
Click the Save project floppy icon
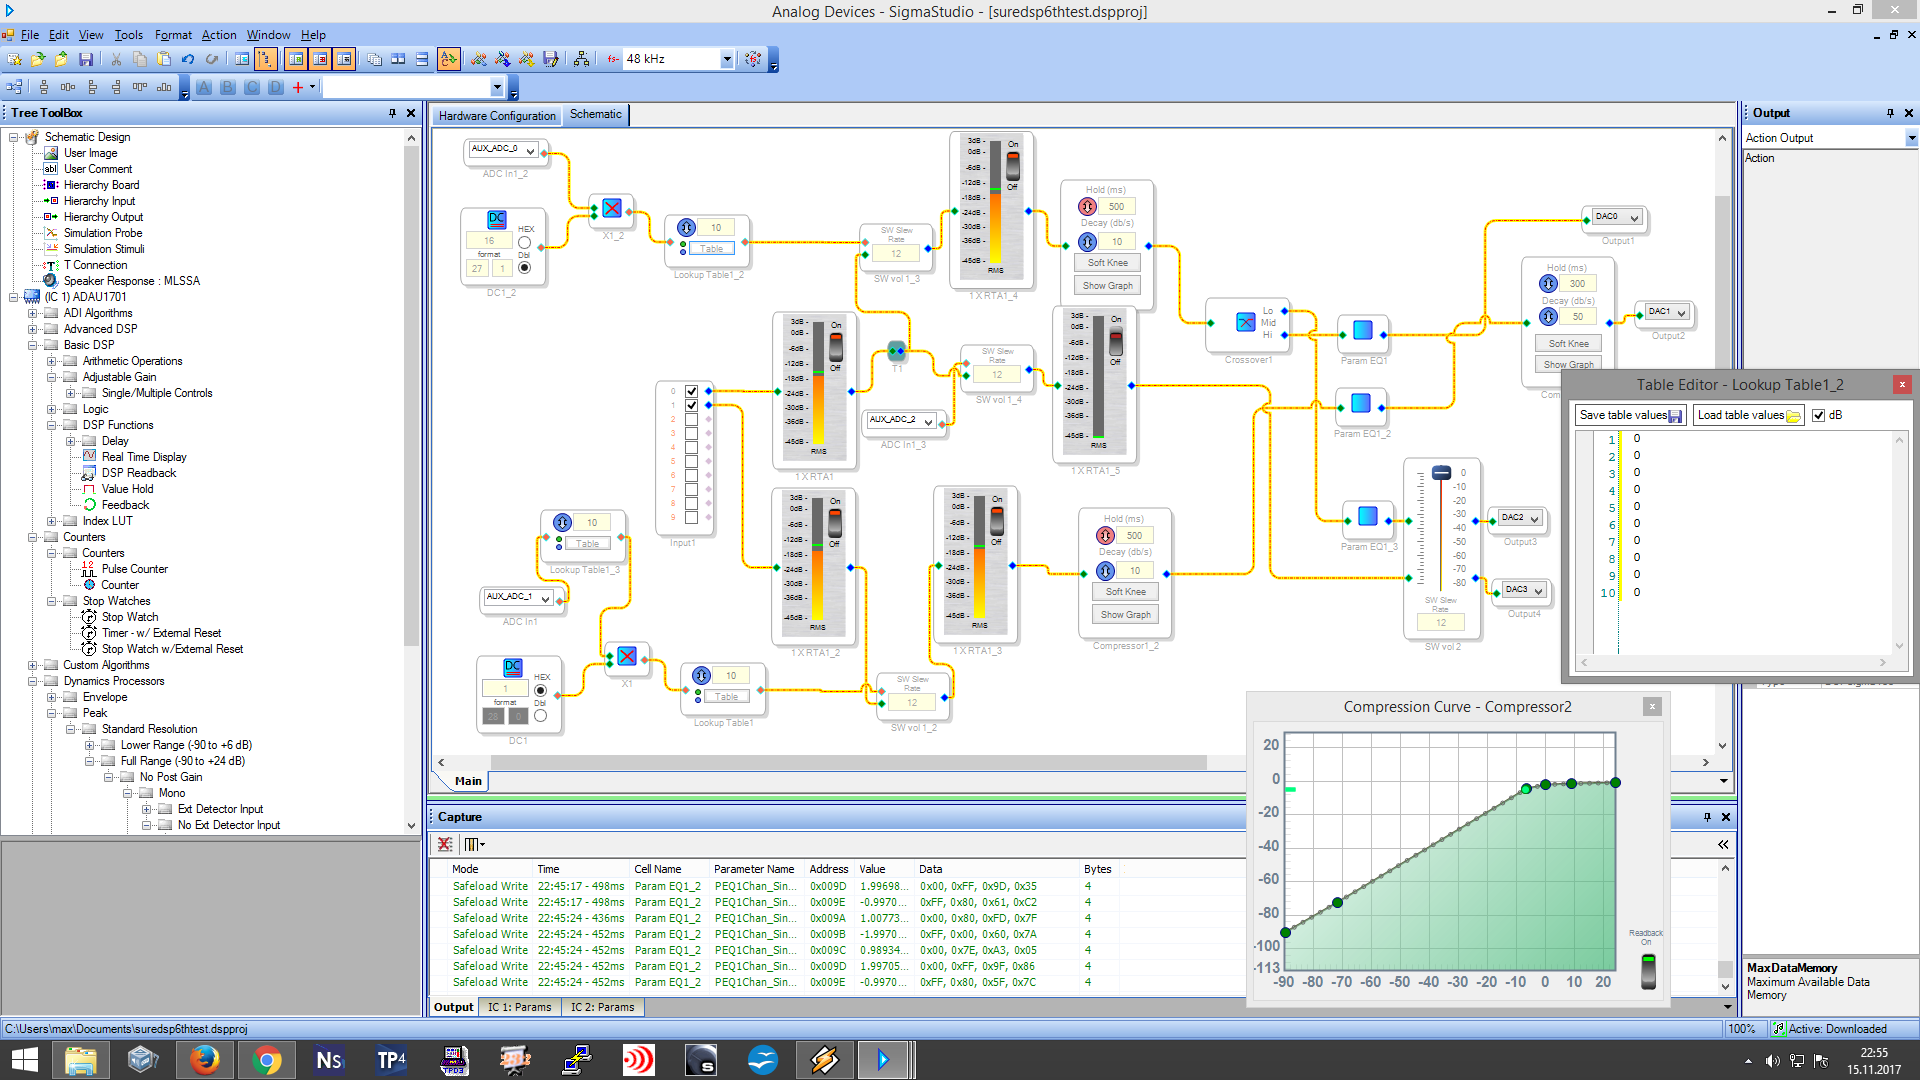(86, 60)
